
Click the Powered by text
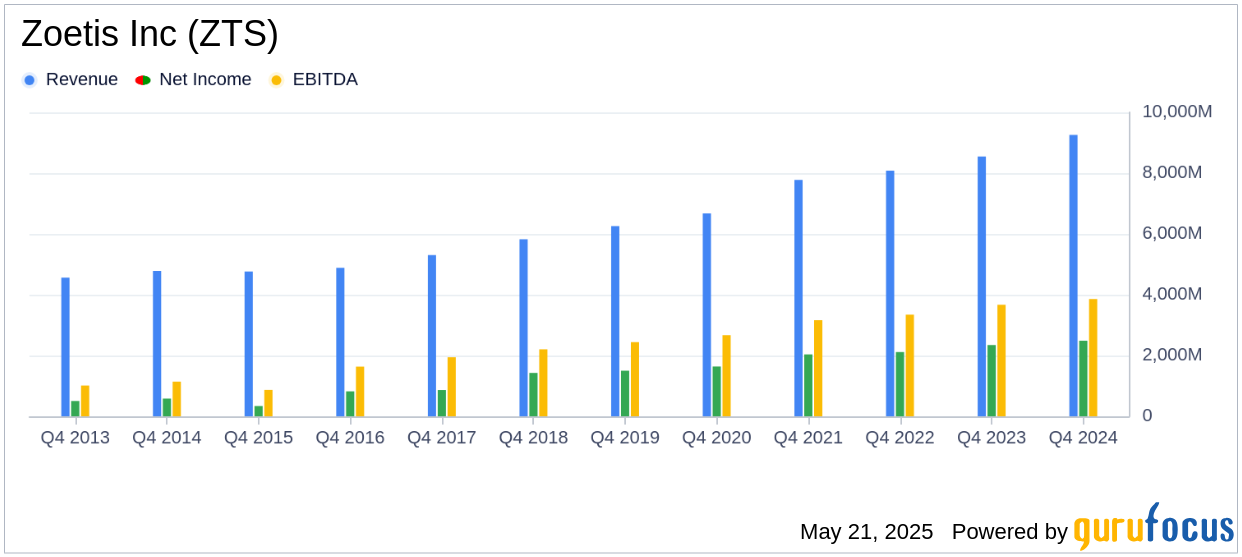1010,532
